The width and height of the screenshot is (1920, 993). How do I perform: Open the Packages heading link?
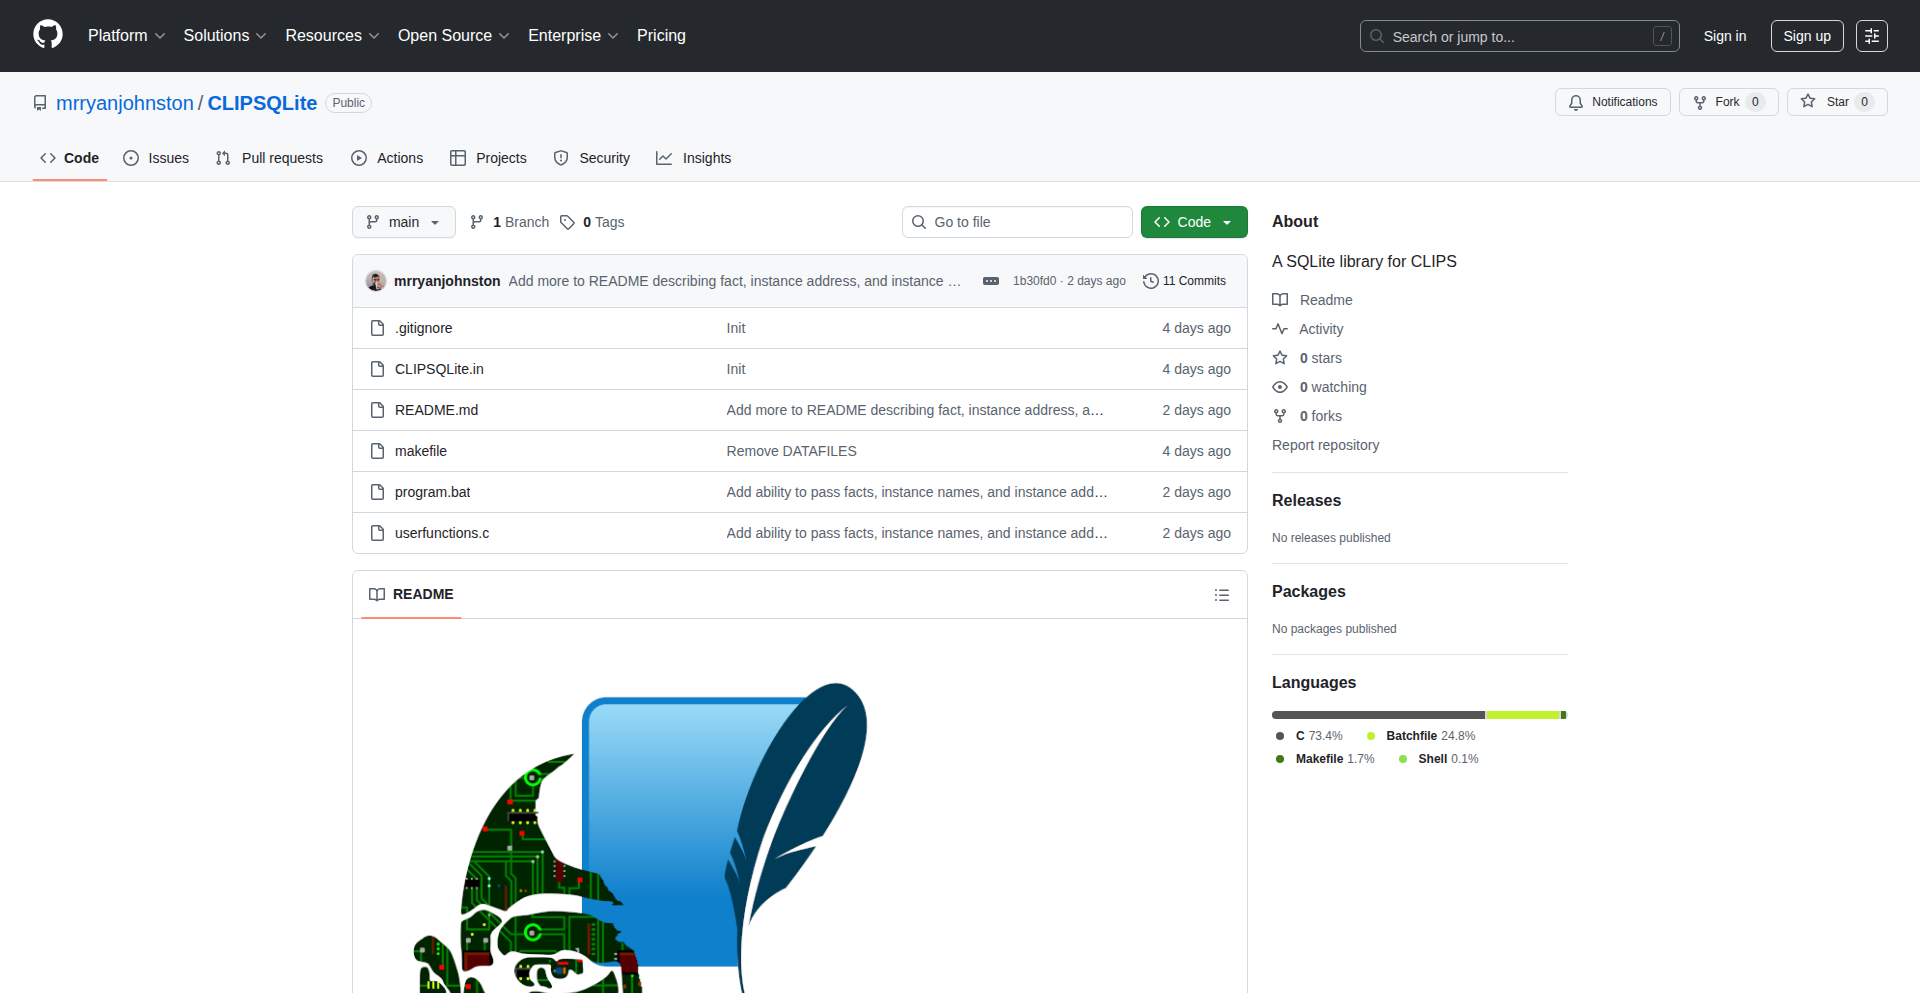1308,591
